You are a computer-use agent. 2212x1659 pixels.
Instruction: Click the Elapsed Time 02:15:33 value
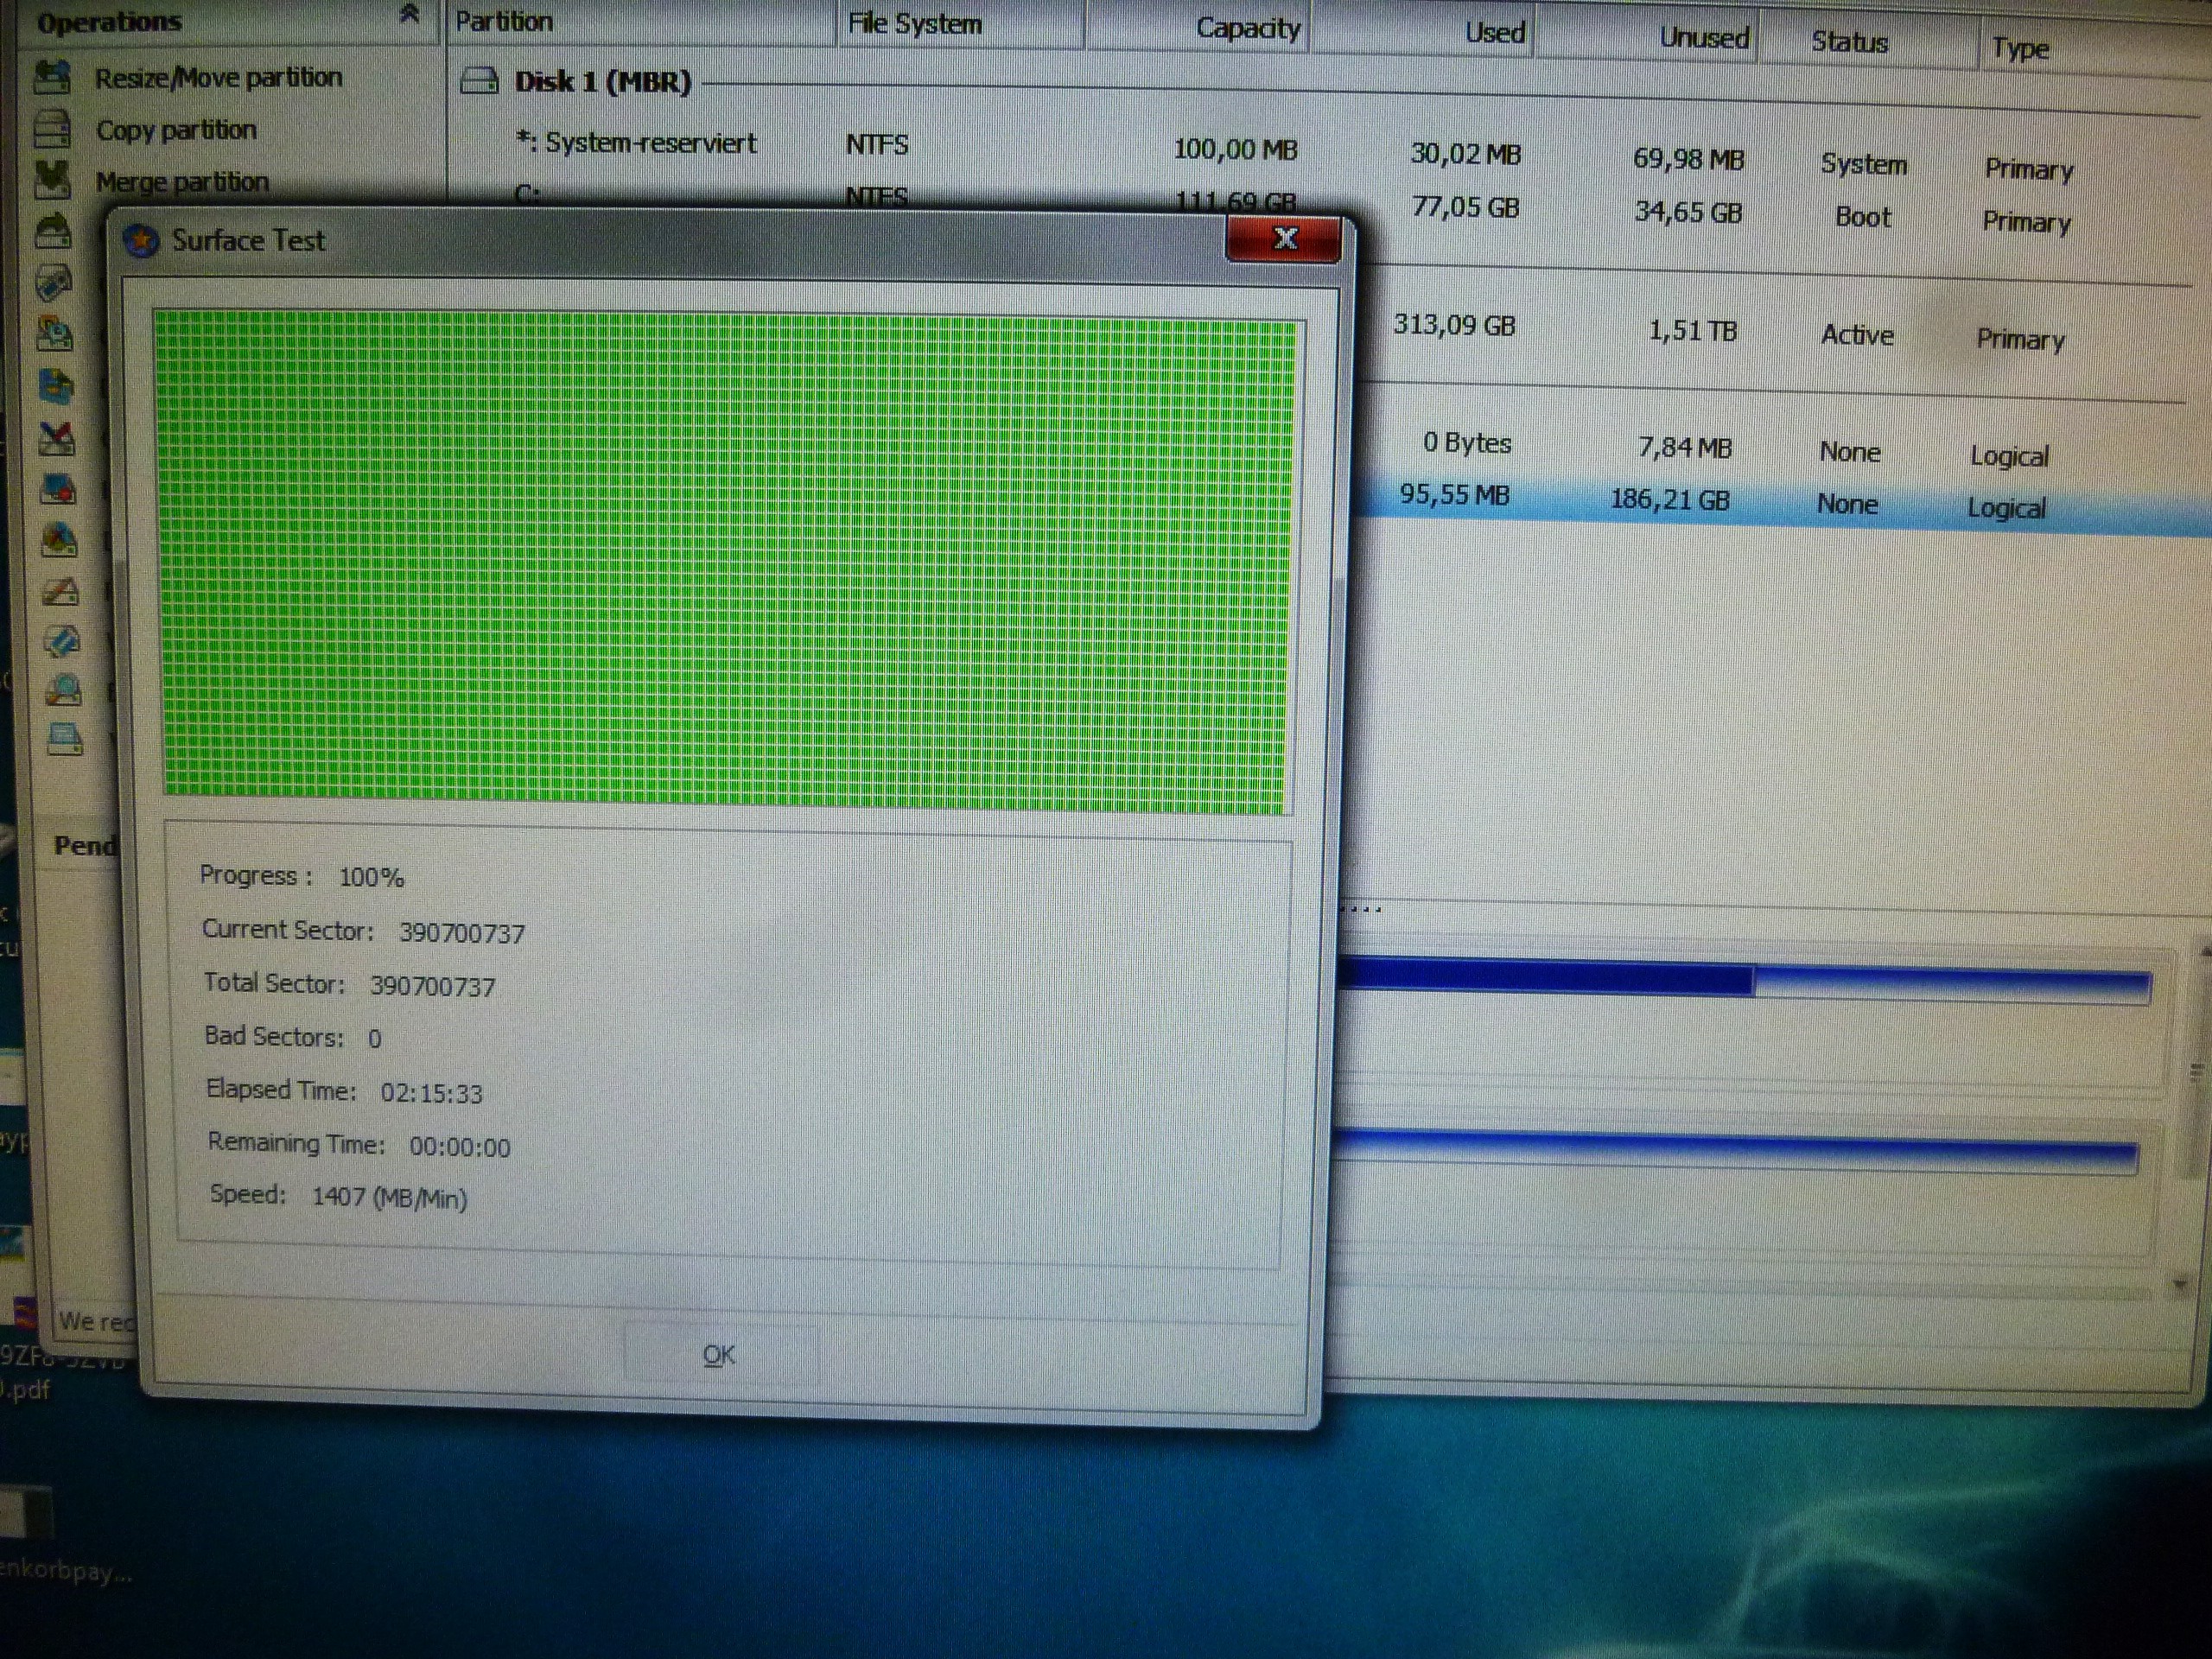tap(431, 1094)
